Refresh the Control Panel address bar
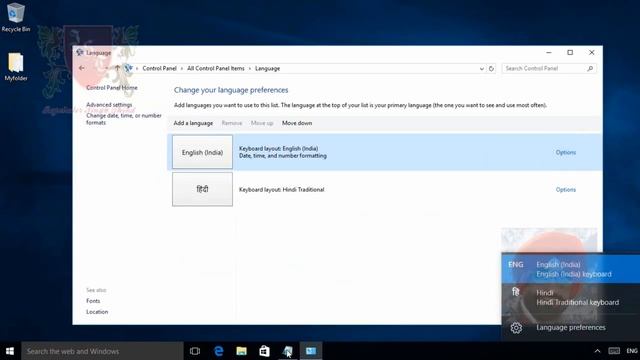 (x=491, y=69)
